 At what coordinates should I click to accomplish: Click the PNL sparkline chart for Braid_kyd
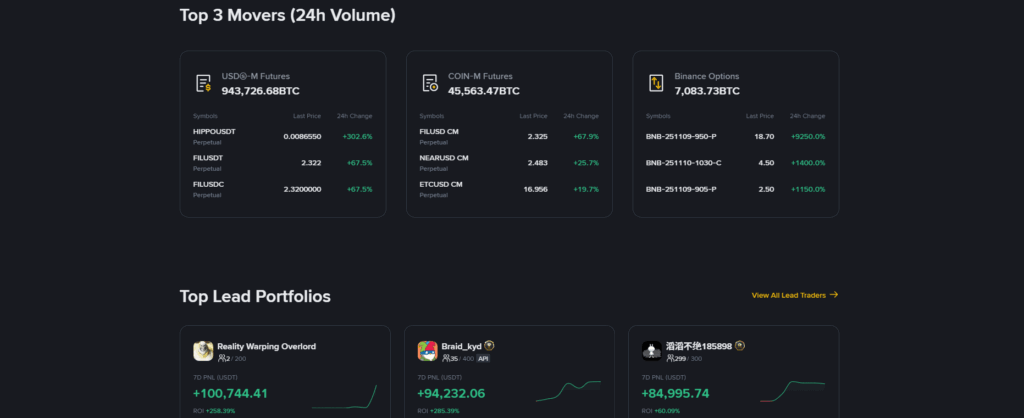click(x=568, y=390)
